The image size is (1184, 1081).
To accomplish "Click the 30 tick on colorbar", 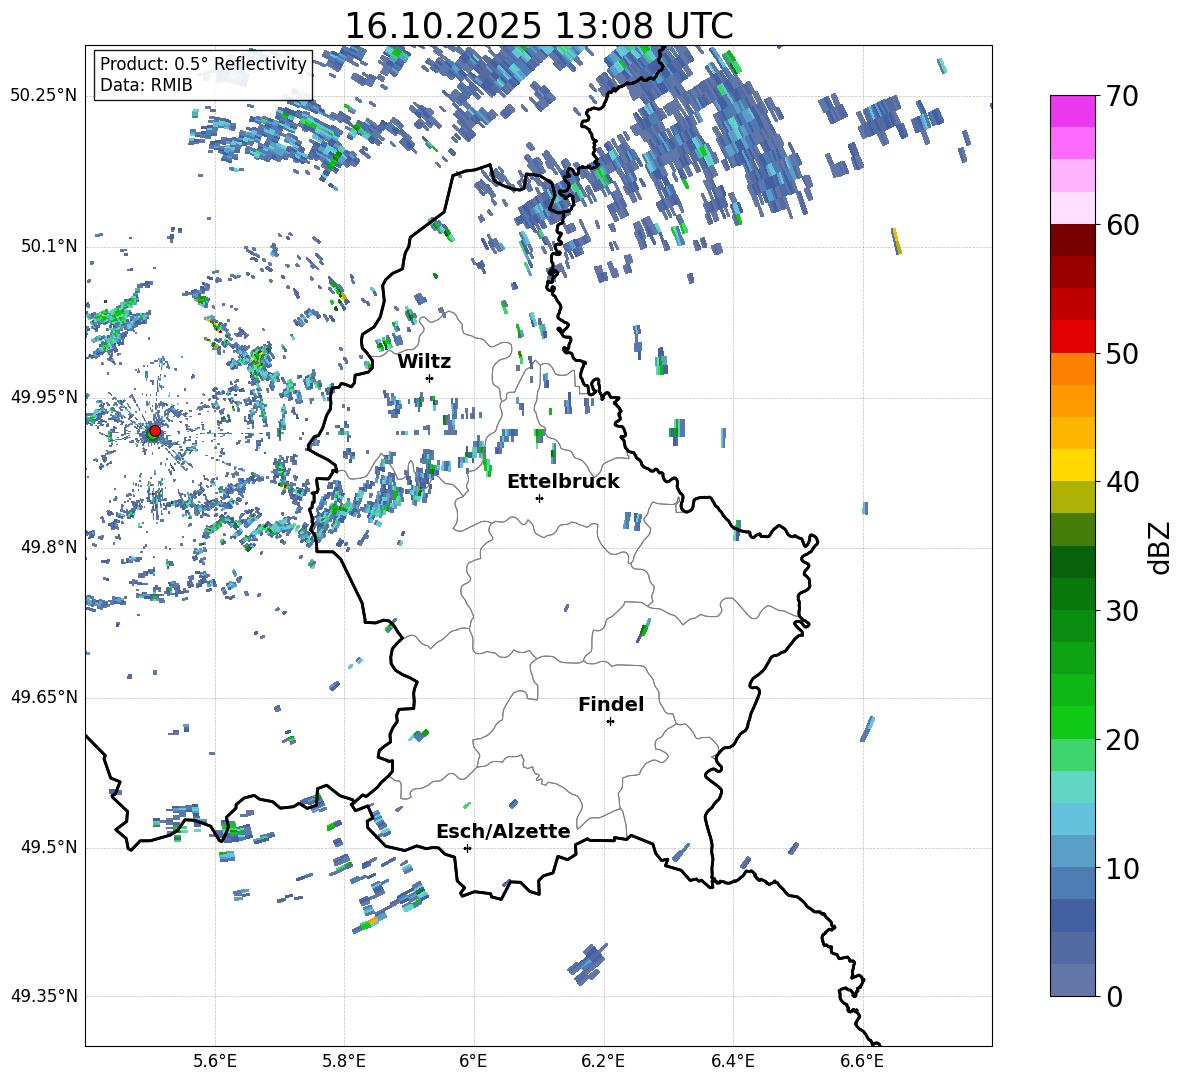I will pyautogui.click(x=1121, y=611).
